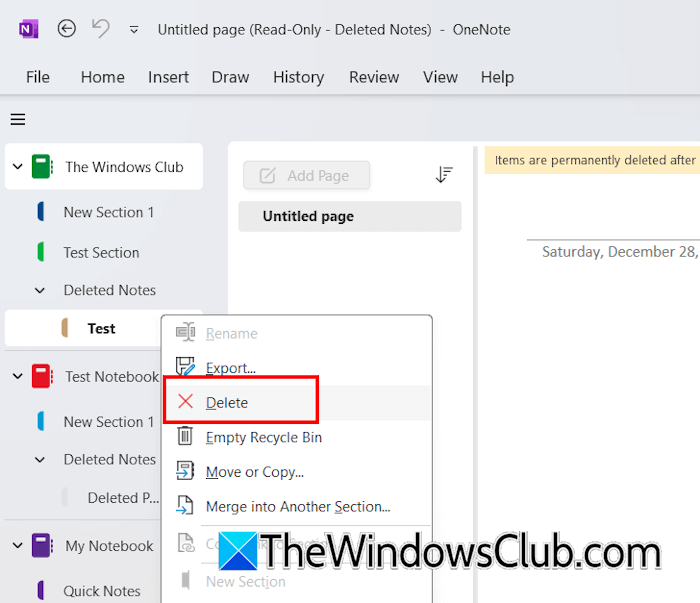The height and width of the screenshot is (603, 700).
Task: Open the sort pages icon
Action: coord(444,175)
